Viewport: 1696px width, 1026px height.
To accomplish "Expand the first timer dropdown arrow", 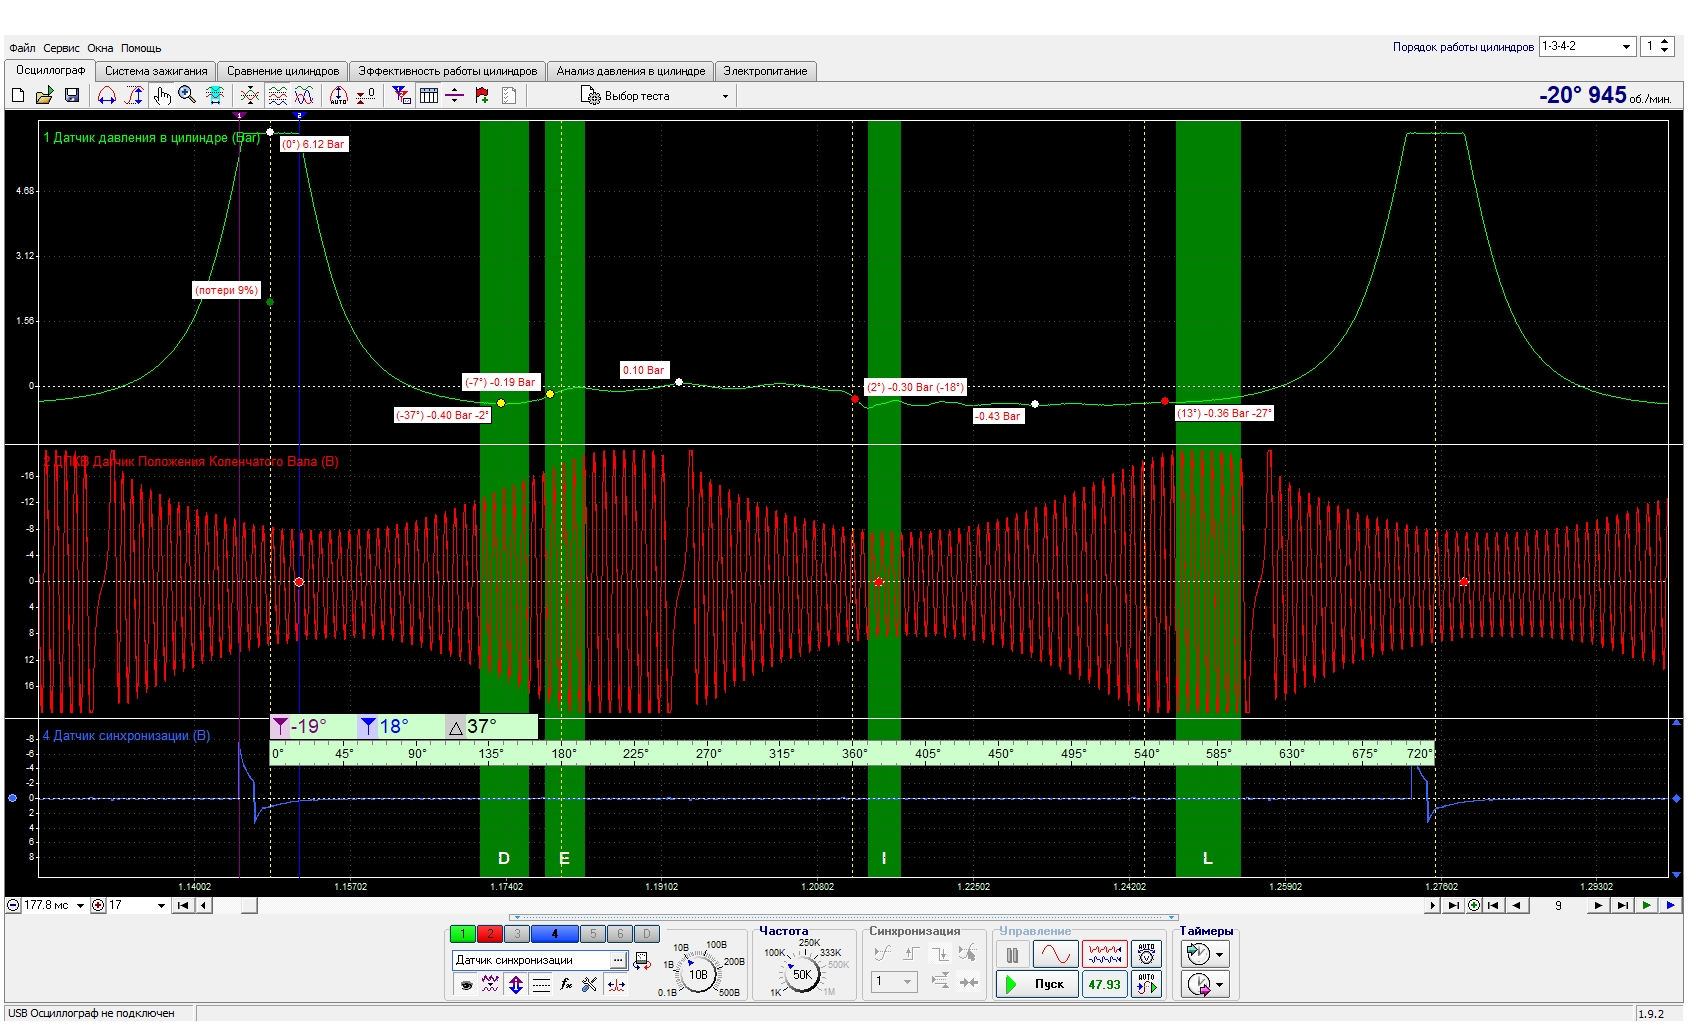I will point(1219,955).
